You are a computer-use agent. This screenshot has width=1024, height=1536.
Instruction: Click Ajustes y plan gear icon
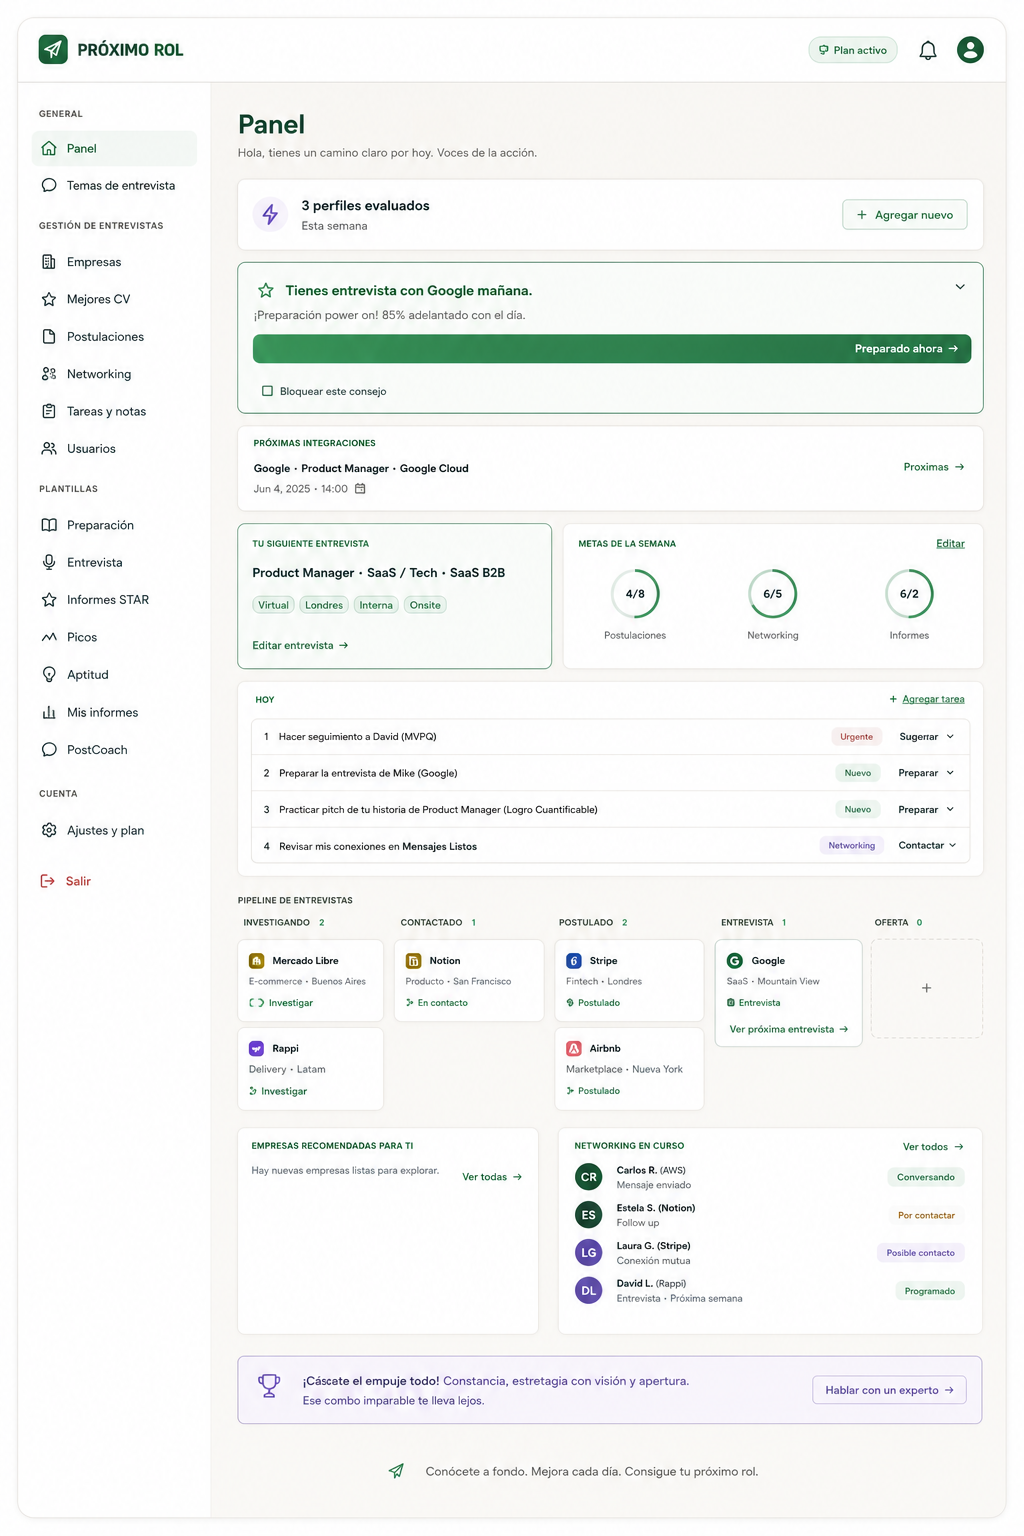(49, 830)
